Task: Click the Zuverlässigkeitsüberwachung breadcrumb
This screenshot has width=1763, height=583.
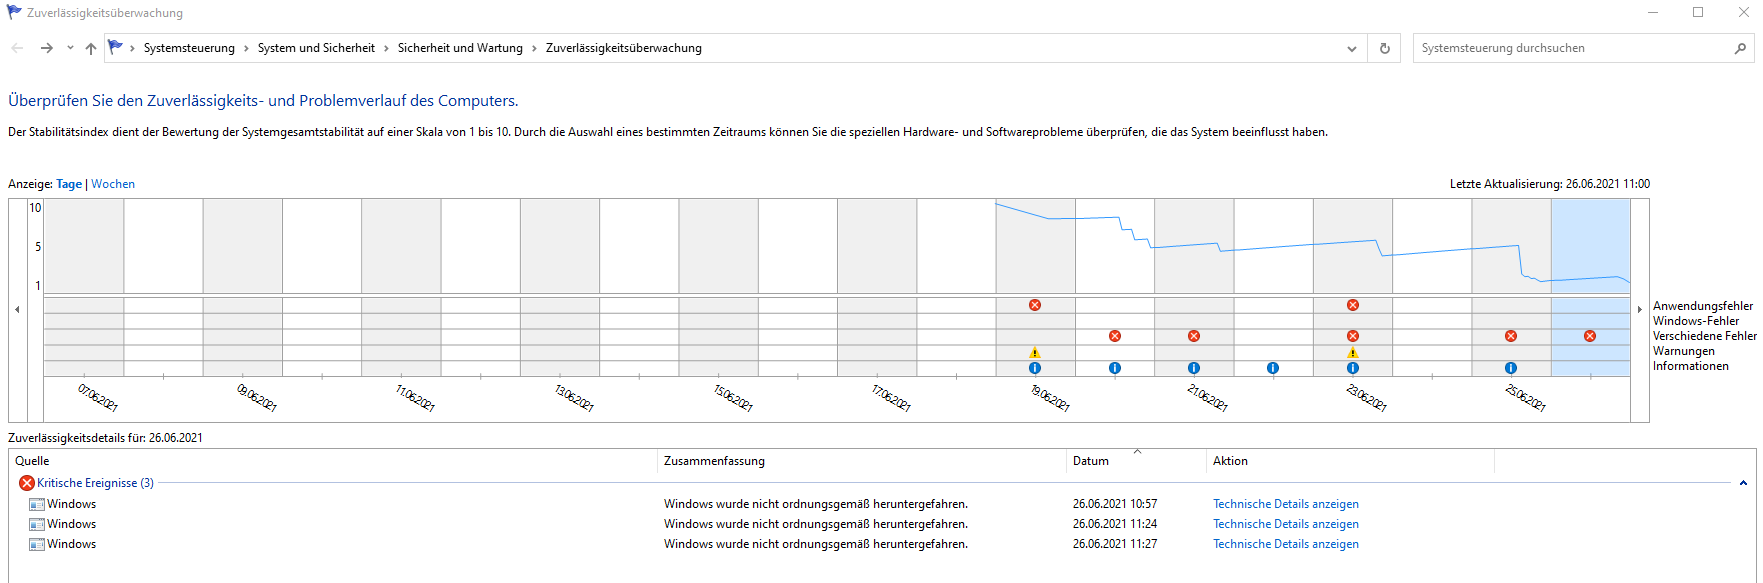Action: pos(624,48)
